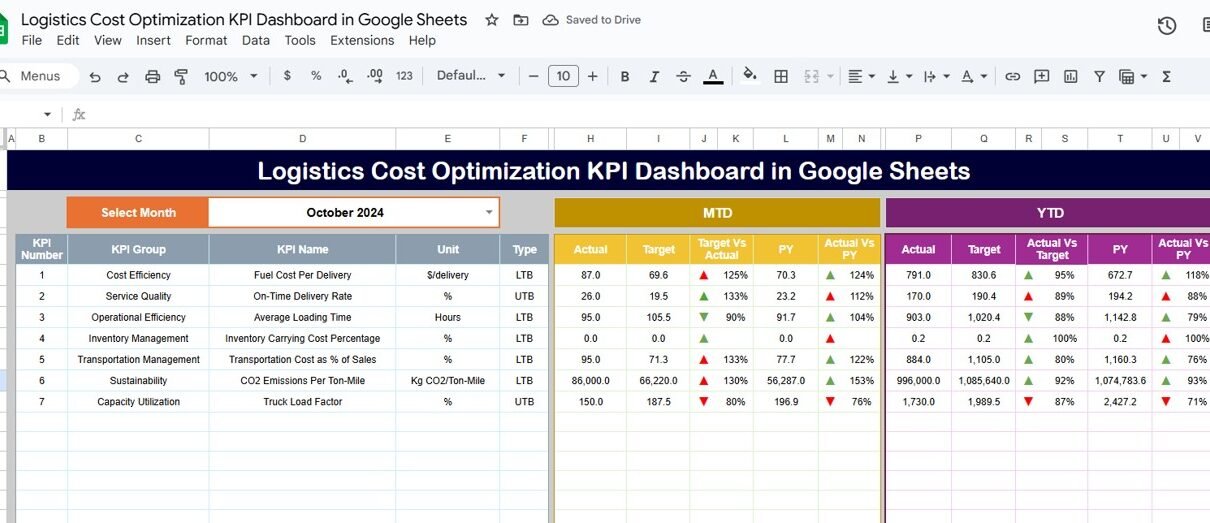Toggle strikethrough formatting

point(683,77)
